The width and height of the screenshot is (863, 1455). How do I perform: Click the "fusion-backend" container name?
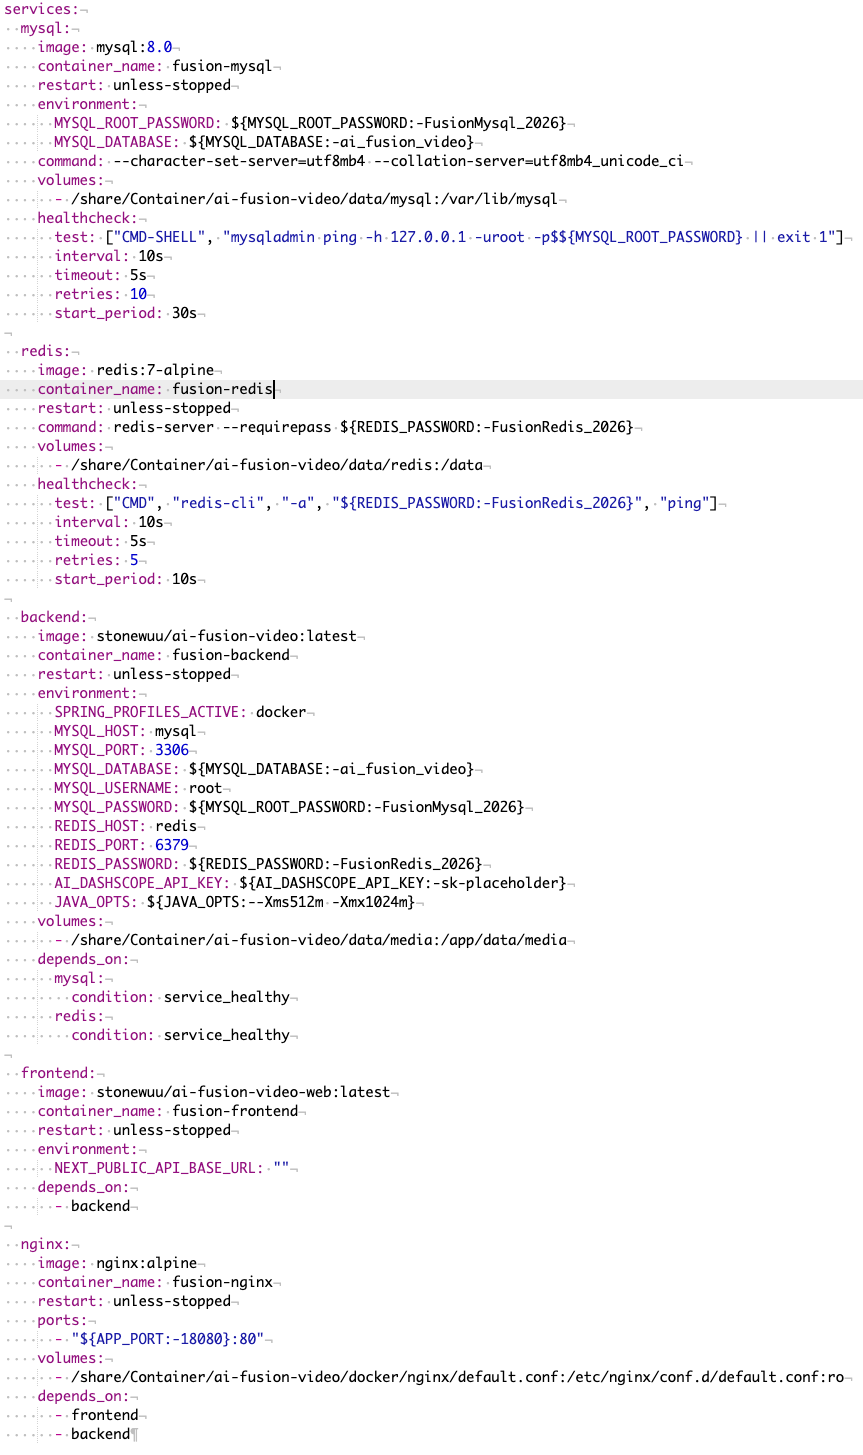click(x=231, y=655)
